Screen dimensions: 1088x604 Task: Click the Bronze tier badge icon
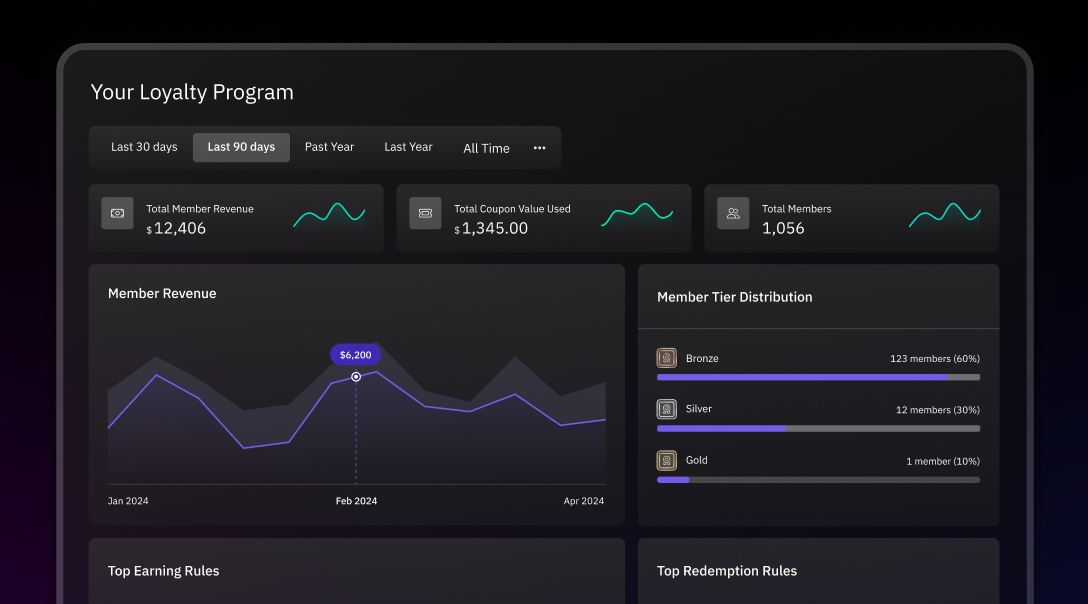point(667,358)
